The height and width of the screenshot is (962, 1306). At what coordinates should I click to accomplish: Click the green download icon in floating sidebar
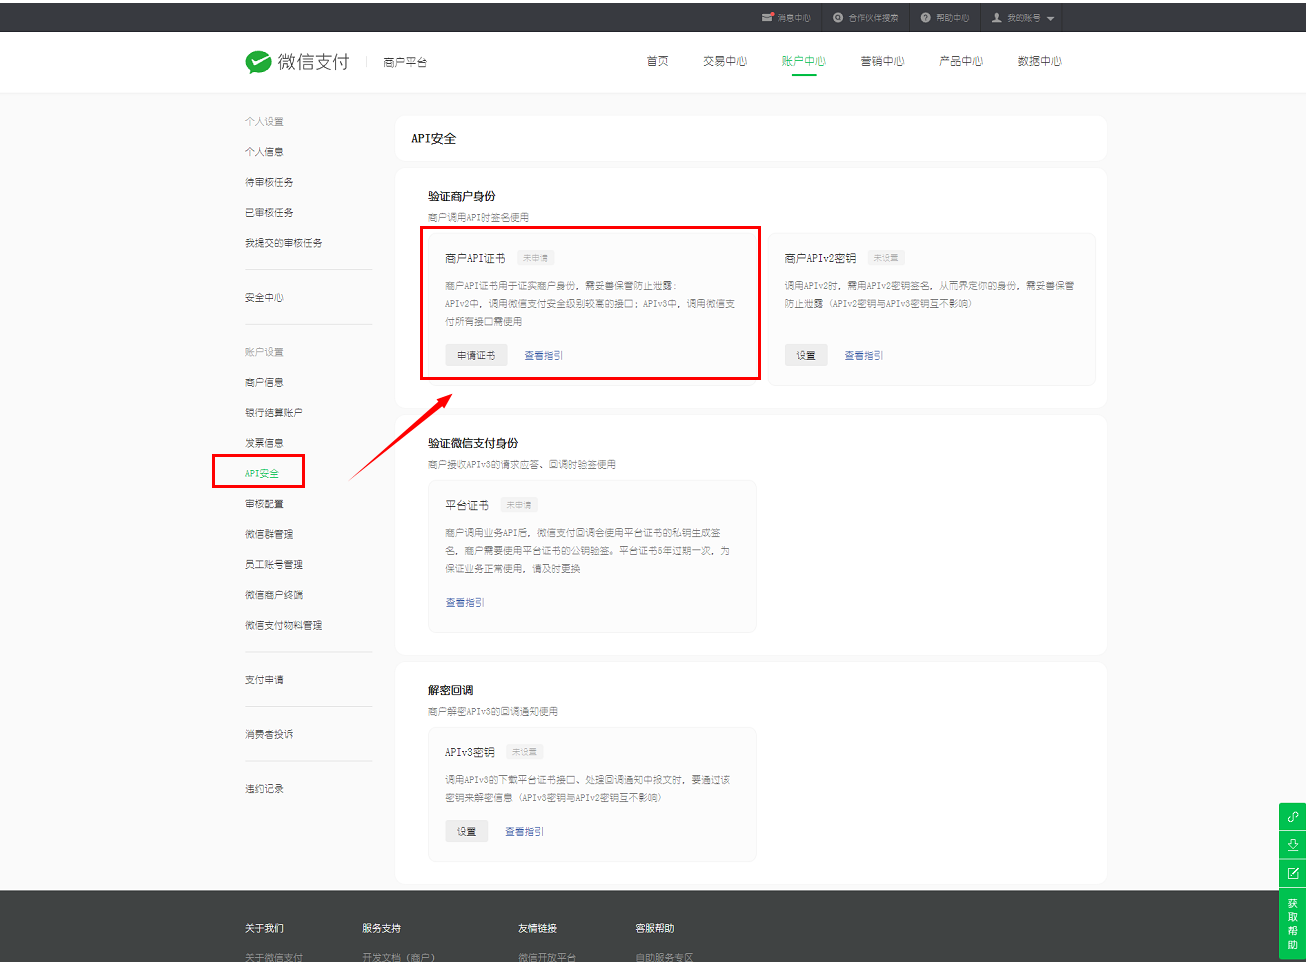click(1292, 845)
